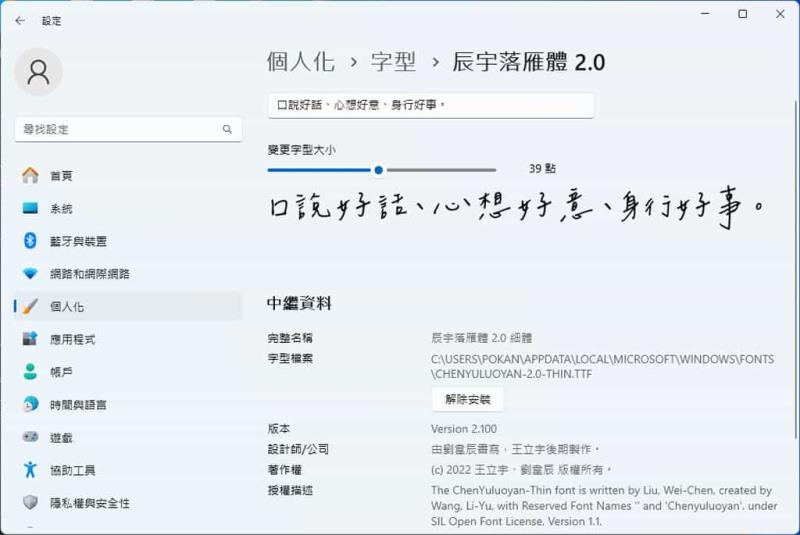Viewport: 800px width, 535px height.
Task: Open 時間與語言 globe icon
Action: [30, 405]
